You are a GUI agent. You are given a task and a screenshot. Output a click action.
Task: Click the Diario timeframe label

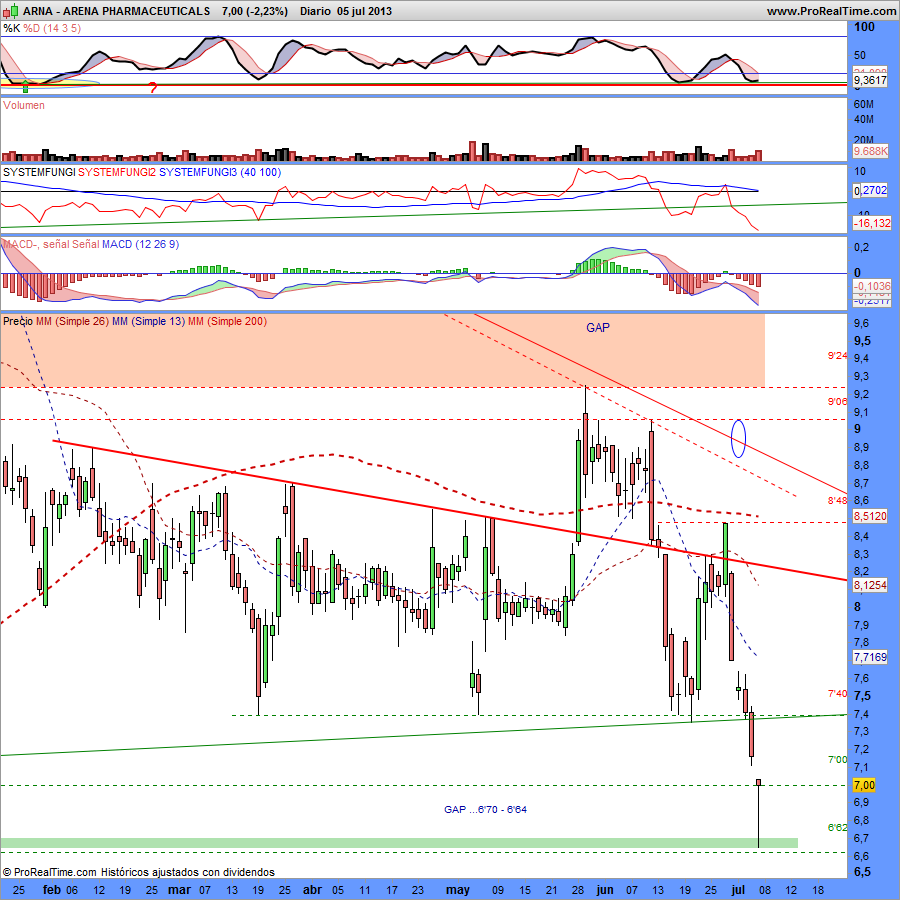click(315, 11)
